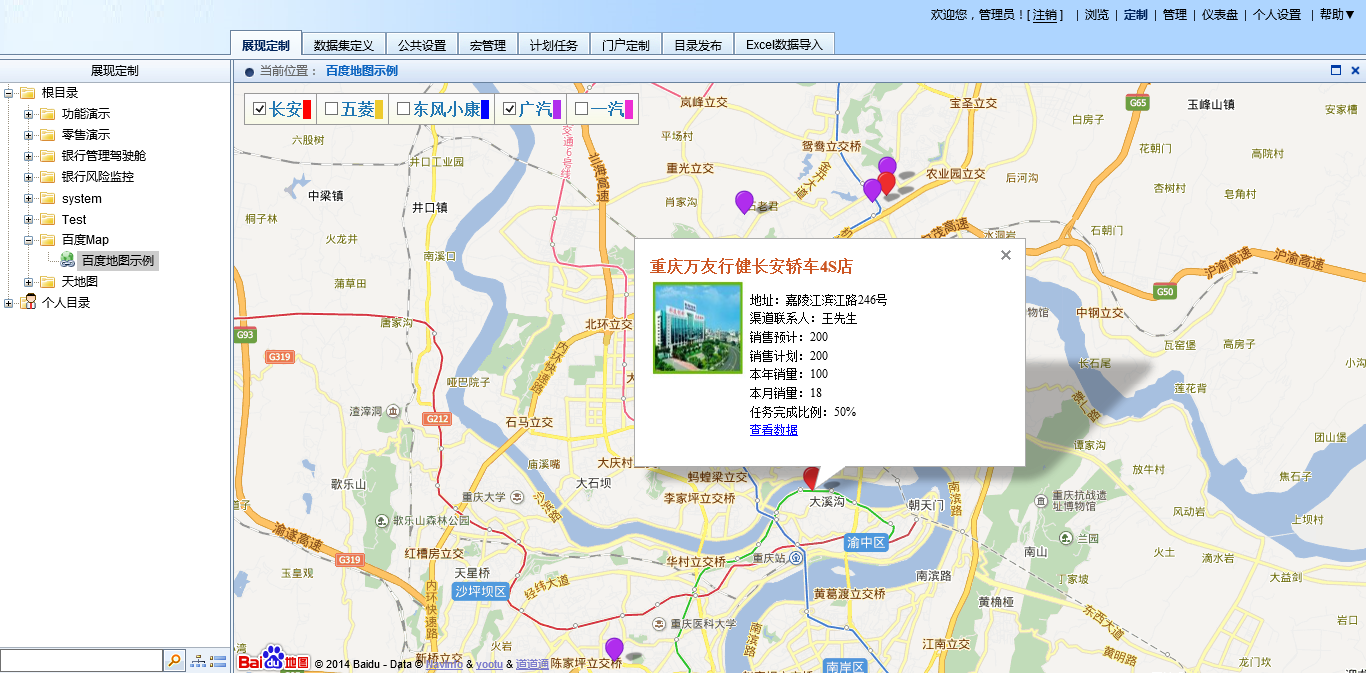
Task: Expand the 天地图 node
Action: [28, 282]
